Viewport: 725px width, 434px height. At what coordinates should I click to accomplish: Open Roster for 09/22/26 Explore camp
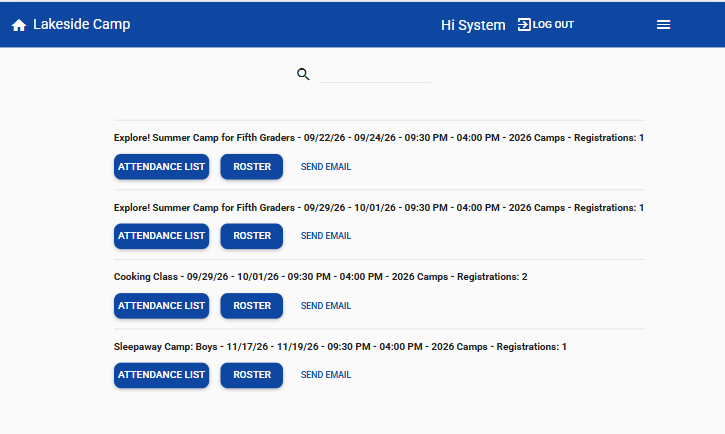pyautogui.click(x=252, y=167)
